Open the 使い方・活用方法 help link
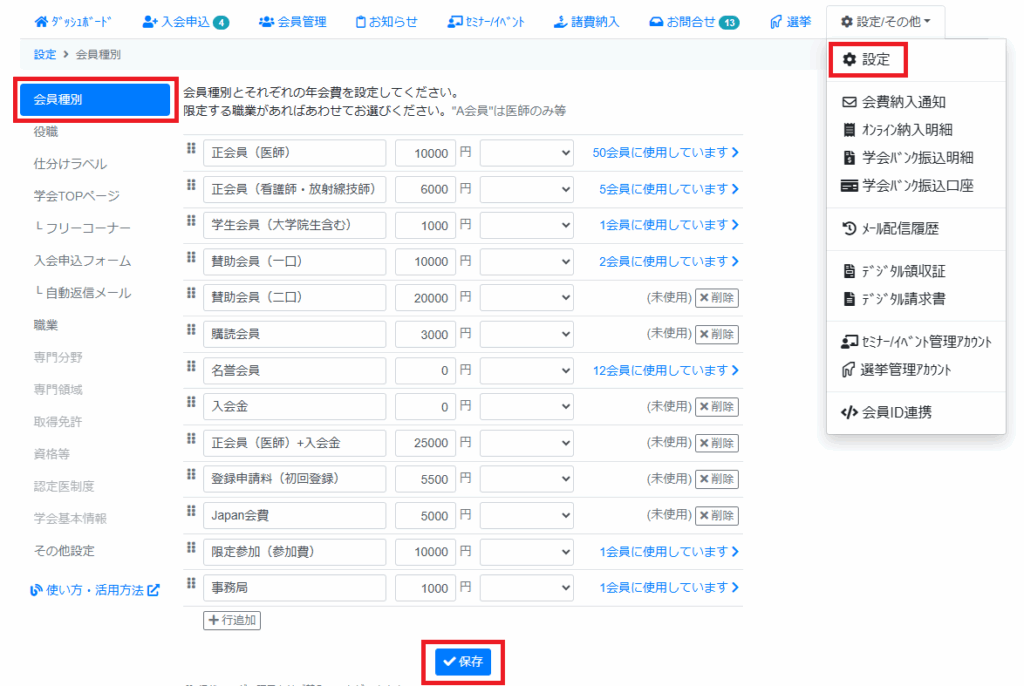The image size is (1024, 686). (96, 590)
